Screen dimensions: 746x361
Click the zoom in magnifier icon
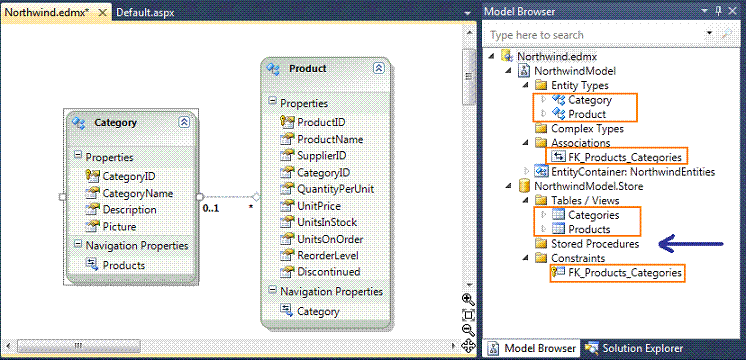468,299
